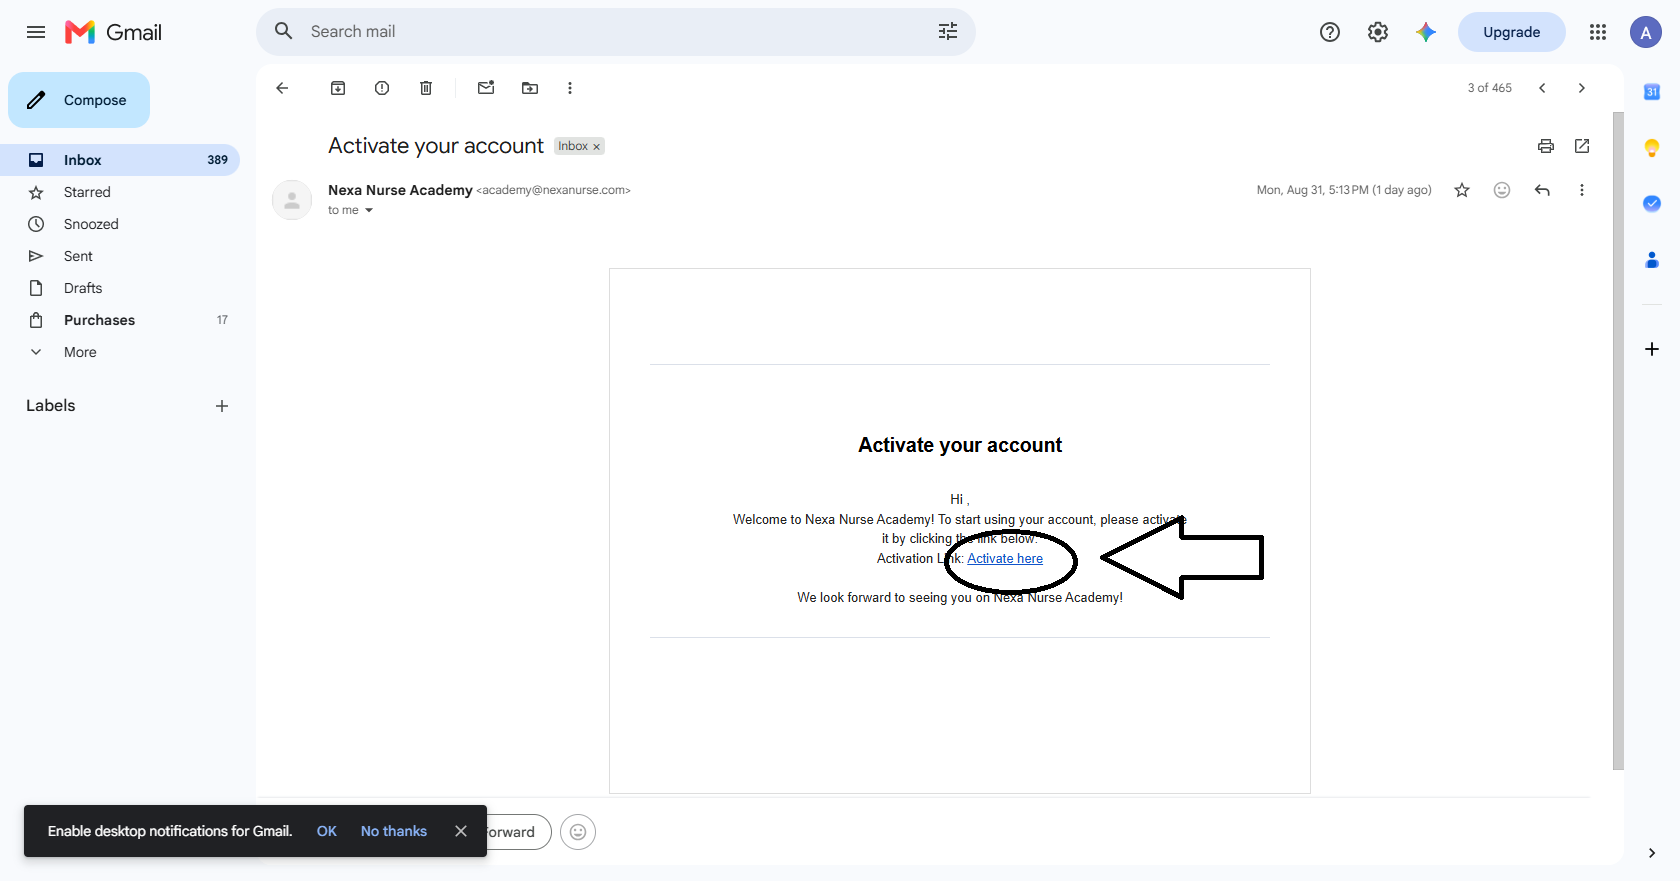The height and width of the screenshot is (881, 1680).
Task: Open the main menu hamburger icon
Action: (36, 32)
